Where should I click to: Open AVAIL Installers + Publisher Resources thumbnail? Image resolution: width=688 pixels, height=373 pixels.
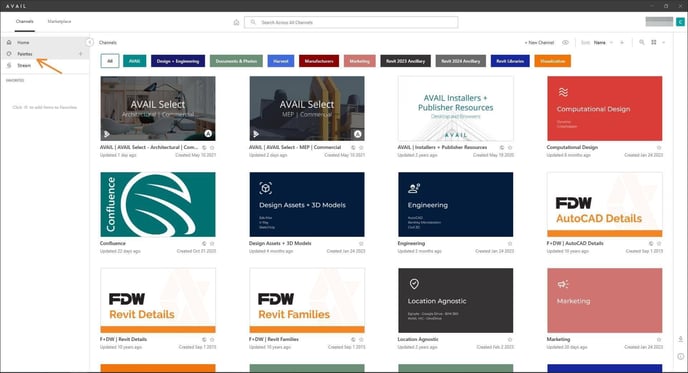455,108
